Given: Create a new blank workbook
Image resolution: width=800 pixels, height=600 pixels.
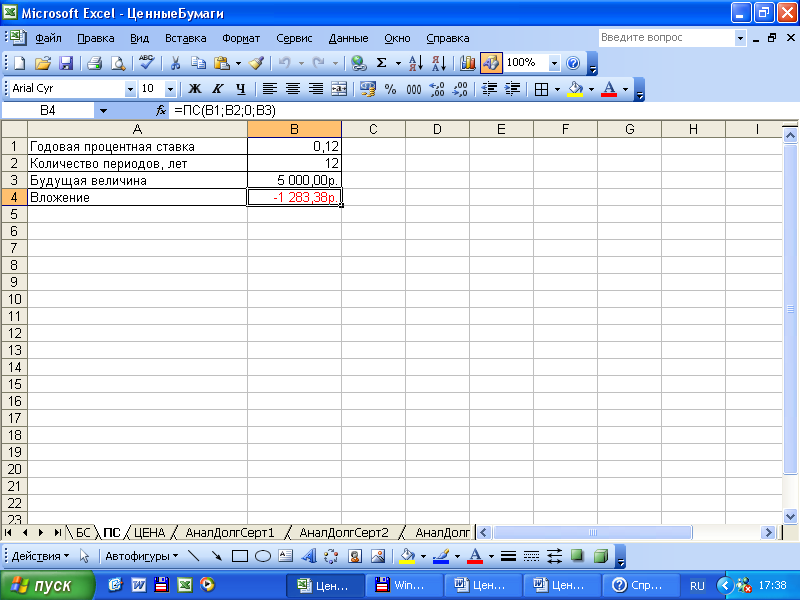Looking at the screenshot, I should (19, 63).
